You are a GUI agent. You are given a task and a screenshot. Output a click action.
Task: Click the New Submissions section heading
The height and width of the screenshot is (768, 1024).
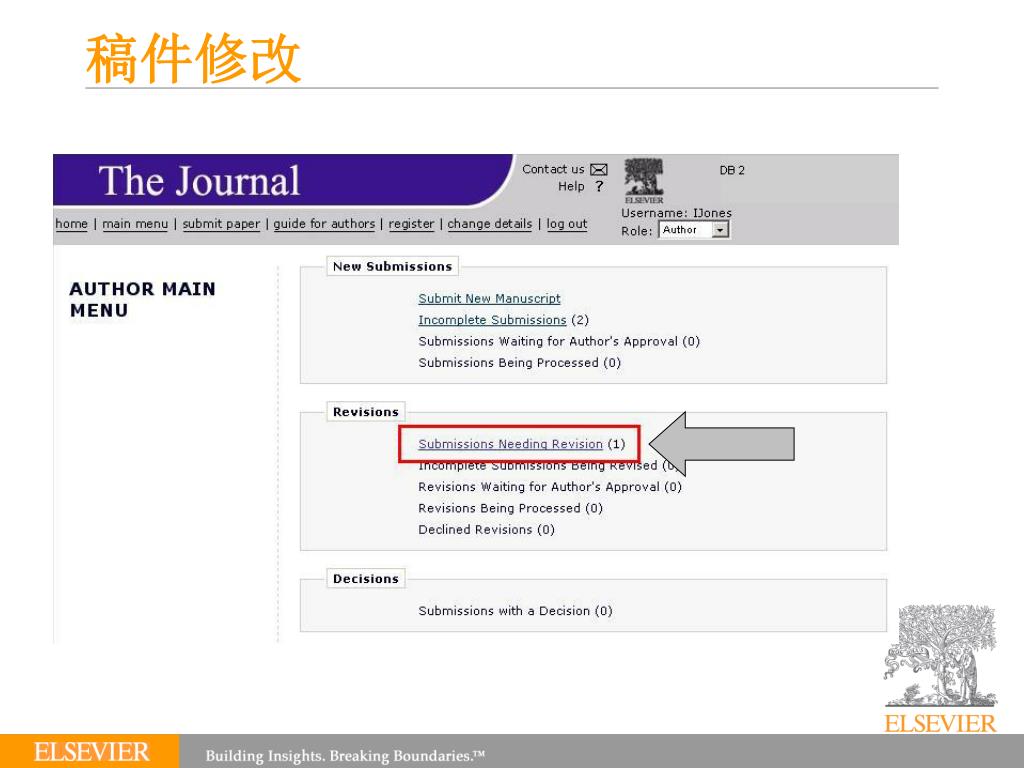click(392, 266)
